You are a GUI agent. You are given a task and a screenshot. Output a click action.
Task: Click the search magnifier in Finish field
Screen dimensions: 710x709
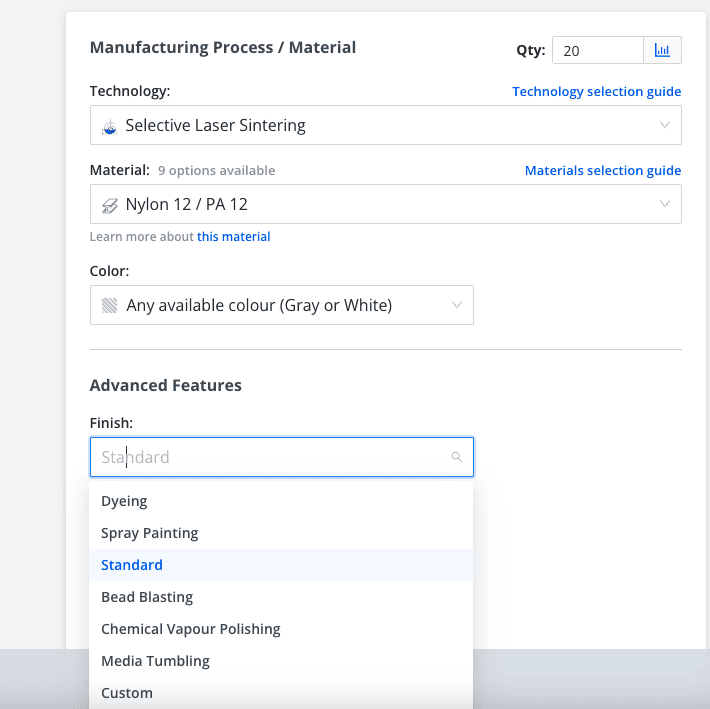(x=457, y=457)
